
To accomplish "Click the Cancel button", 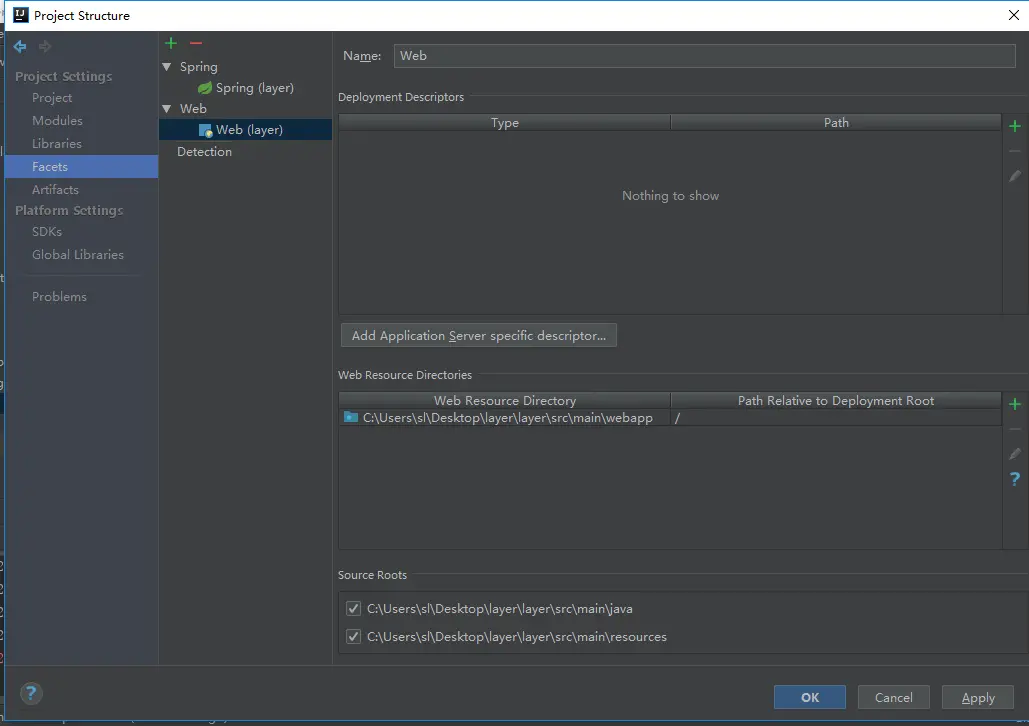I will (893, 697).
